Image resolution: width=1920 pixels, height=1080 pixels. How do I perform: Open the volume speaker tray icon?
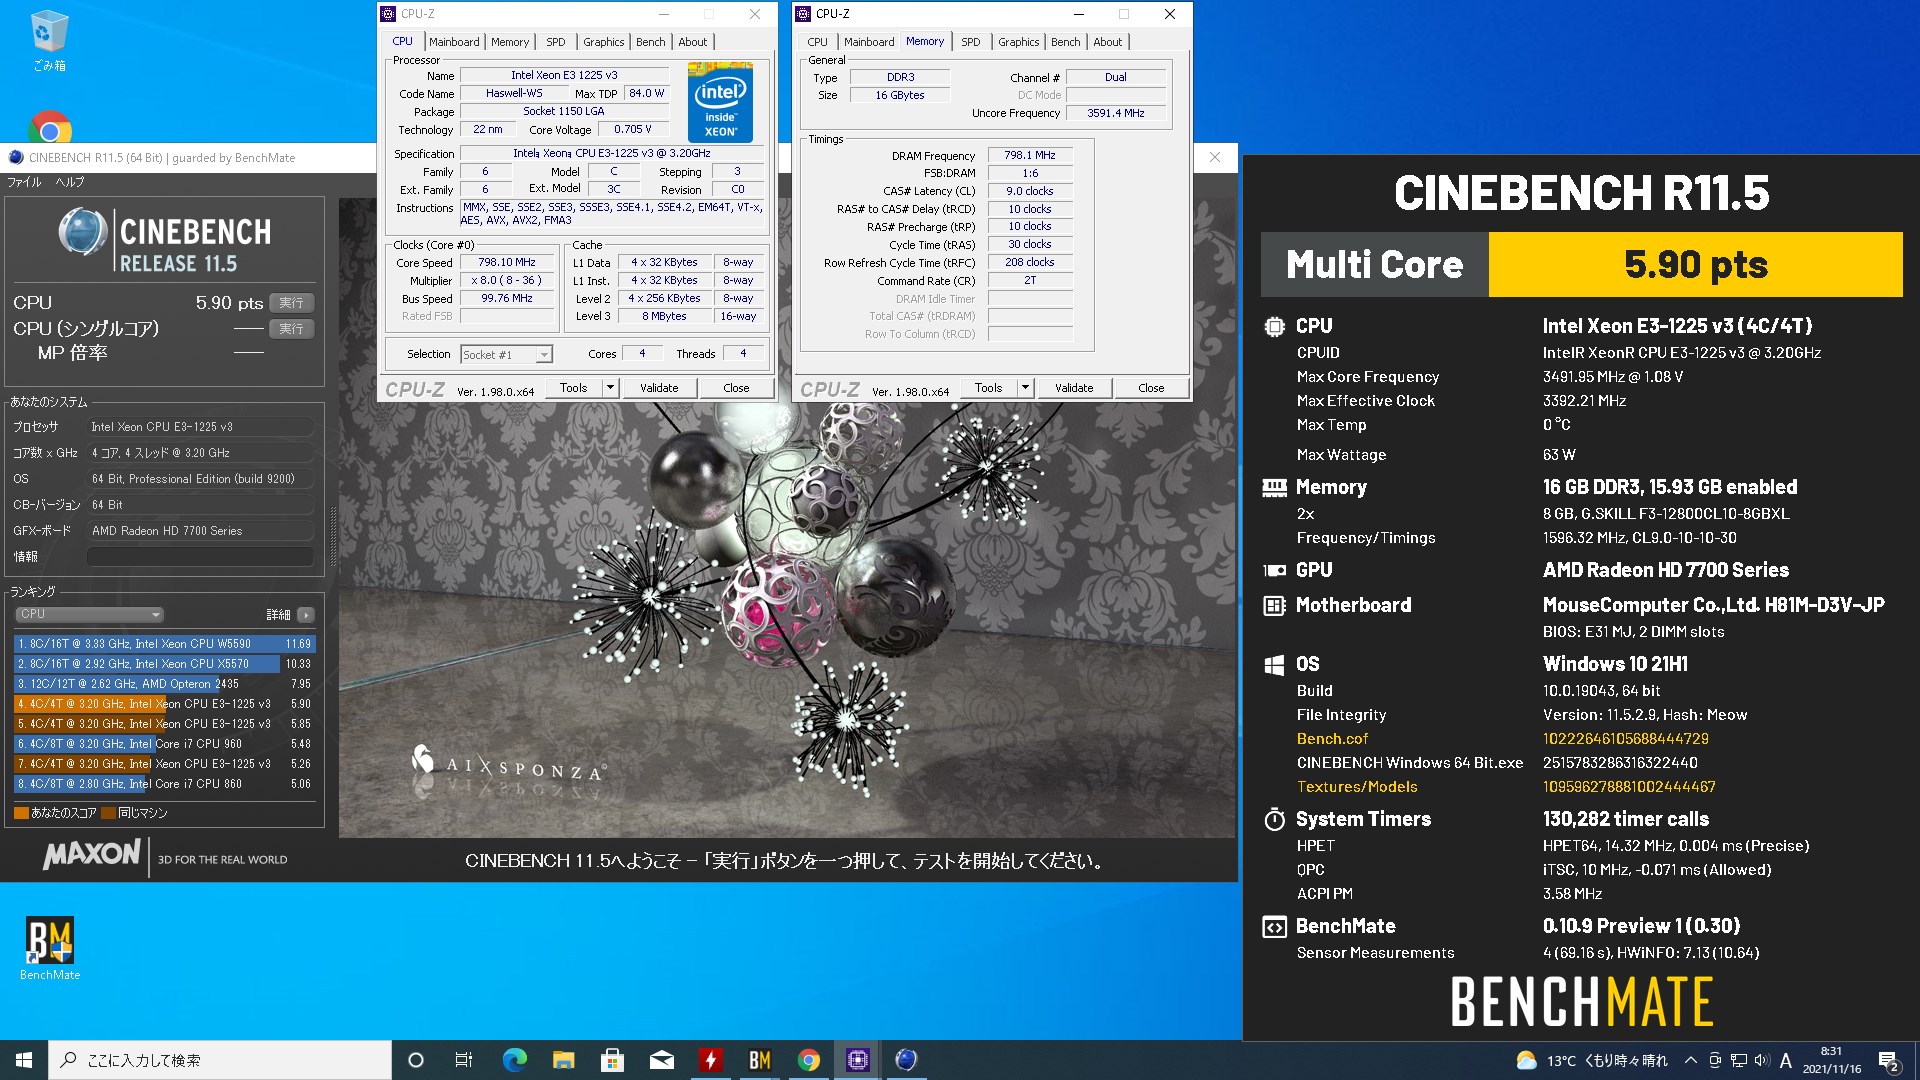click(x=1761, y=1060)
